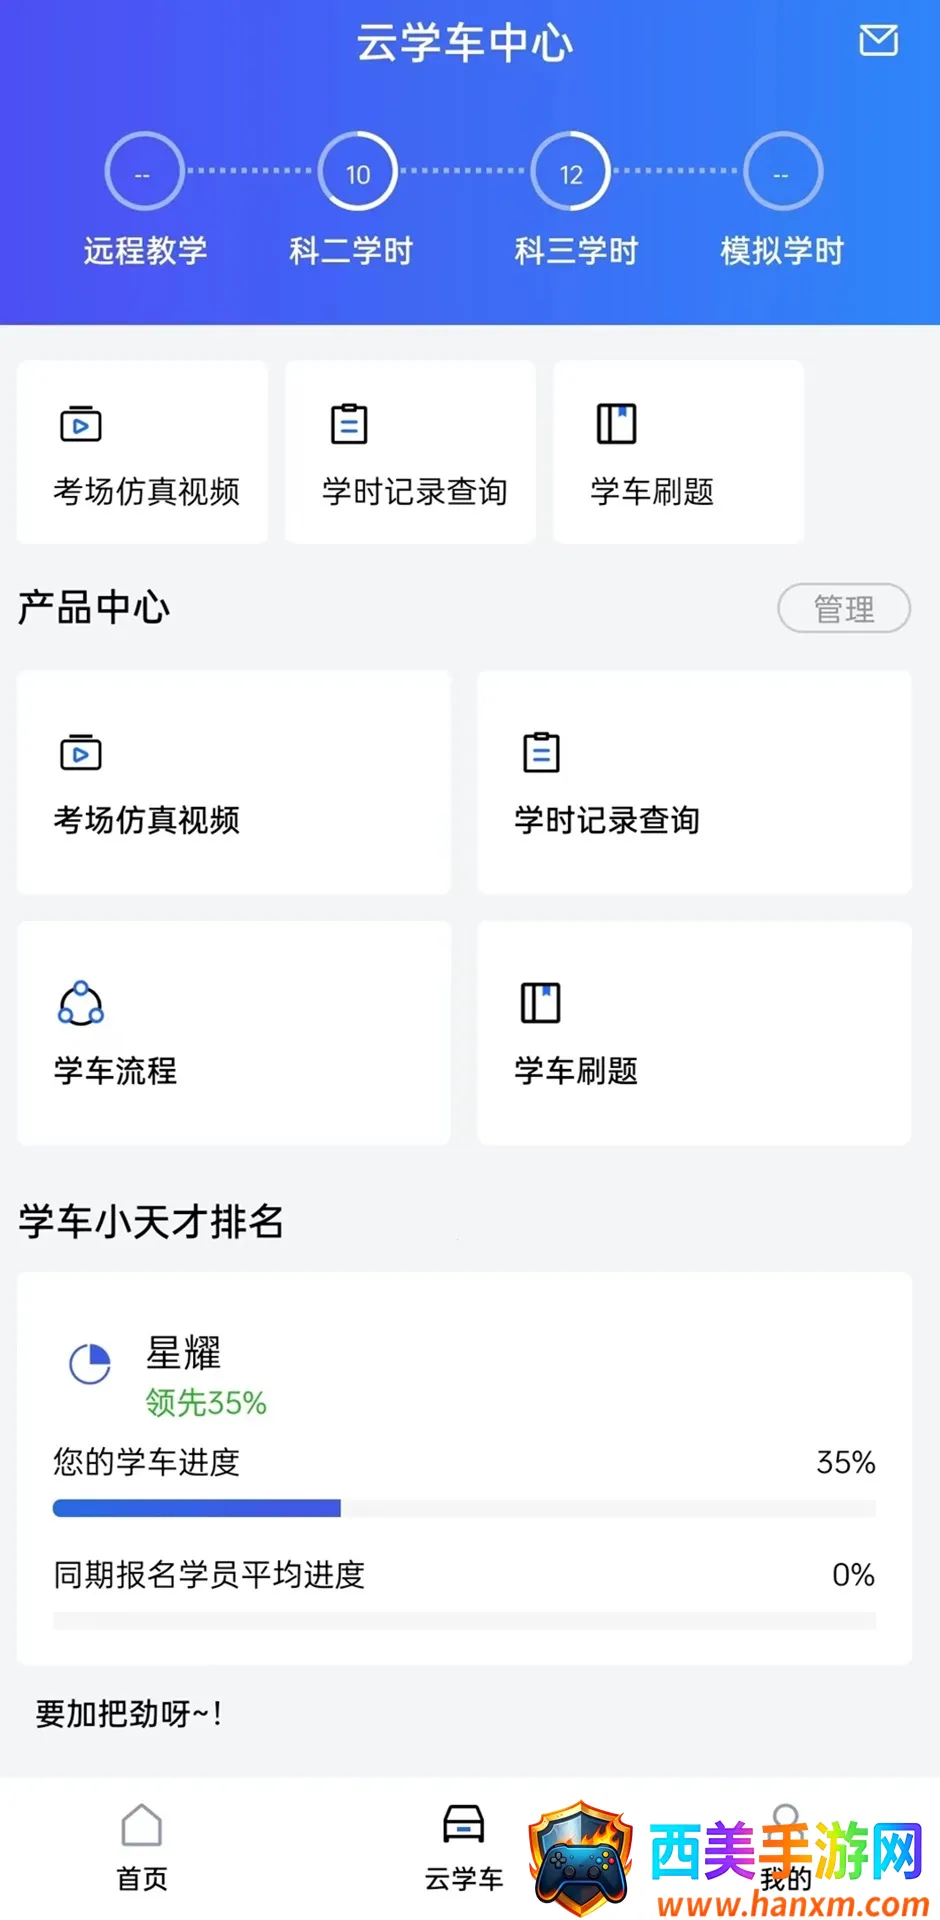
Task: Click the pie chart icon beside 星耀
Action: tap(90, 1364)
